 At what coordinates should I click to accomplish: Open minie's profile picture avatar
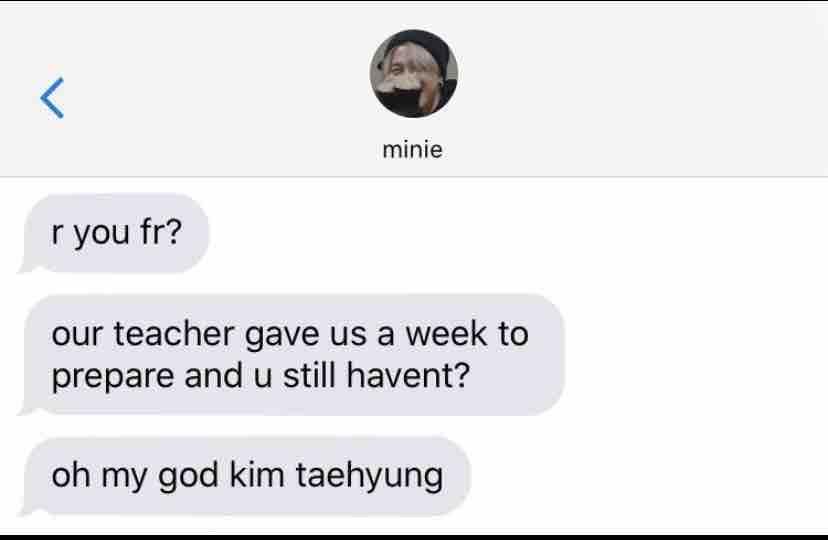(413, 73)
